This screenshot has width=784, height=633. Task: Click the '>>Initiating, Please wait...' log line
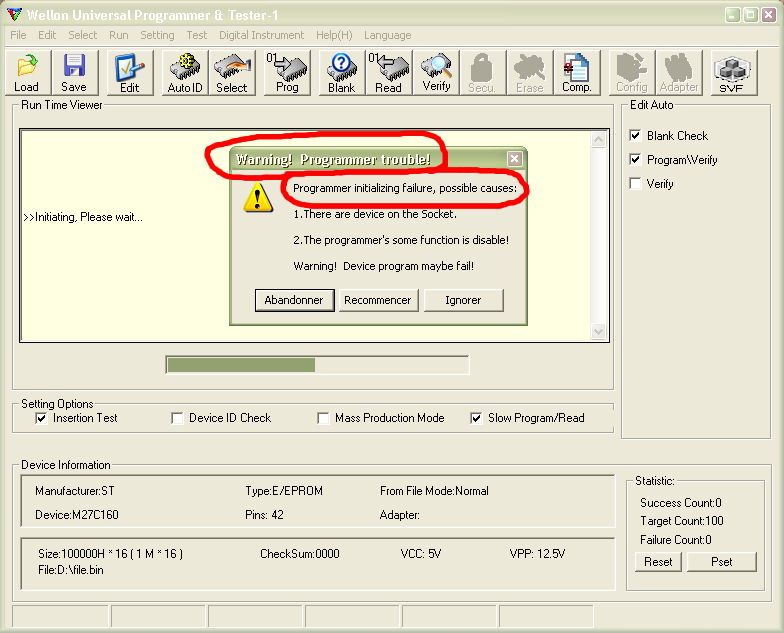point(83,217)
